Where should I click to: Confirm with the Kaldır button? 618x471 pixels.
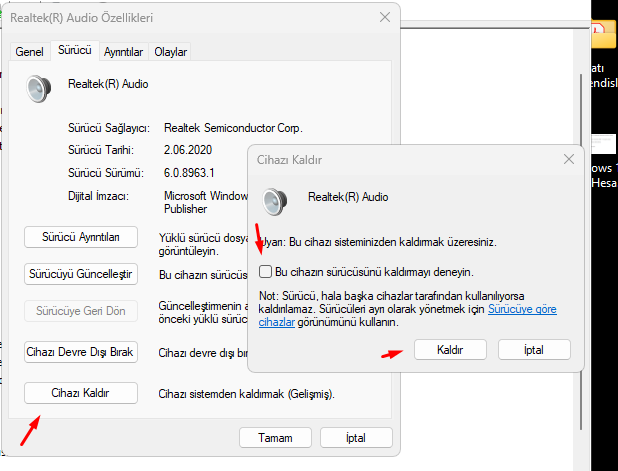pos(450,350)
